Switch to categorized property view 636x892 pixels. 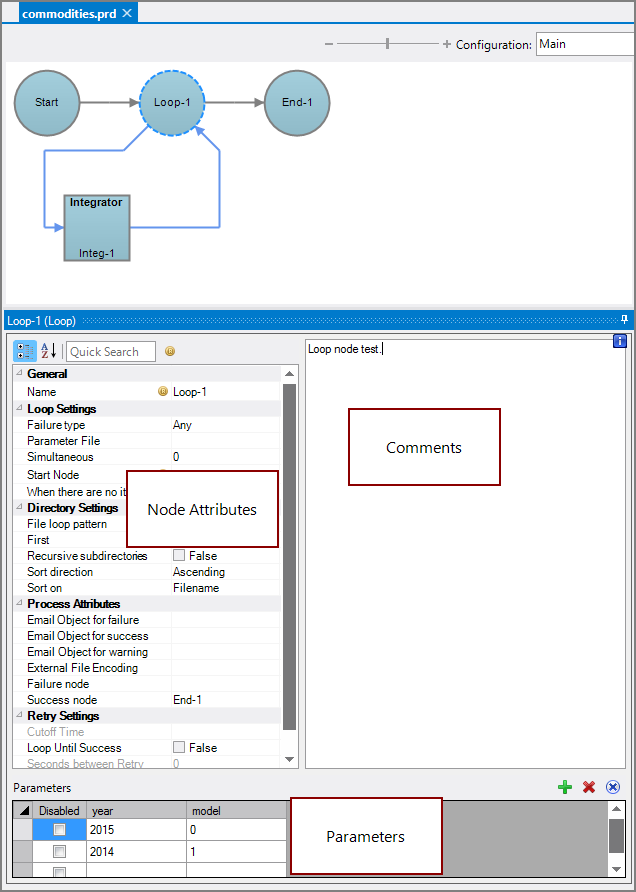24,352
